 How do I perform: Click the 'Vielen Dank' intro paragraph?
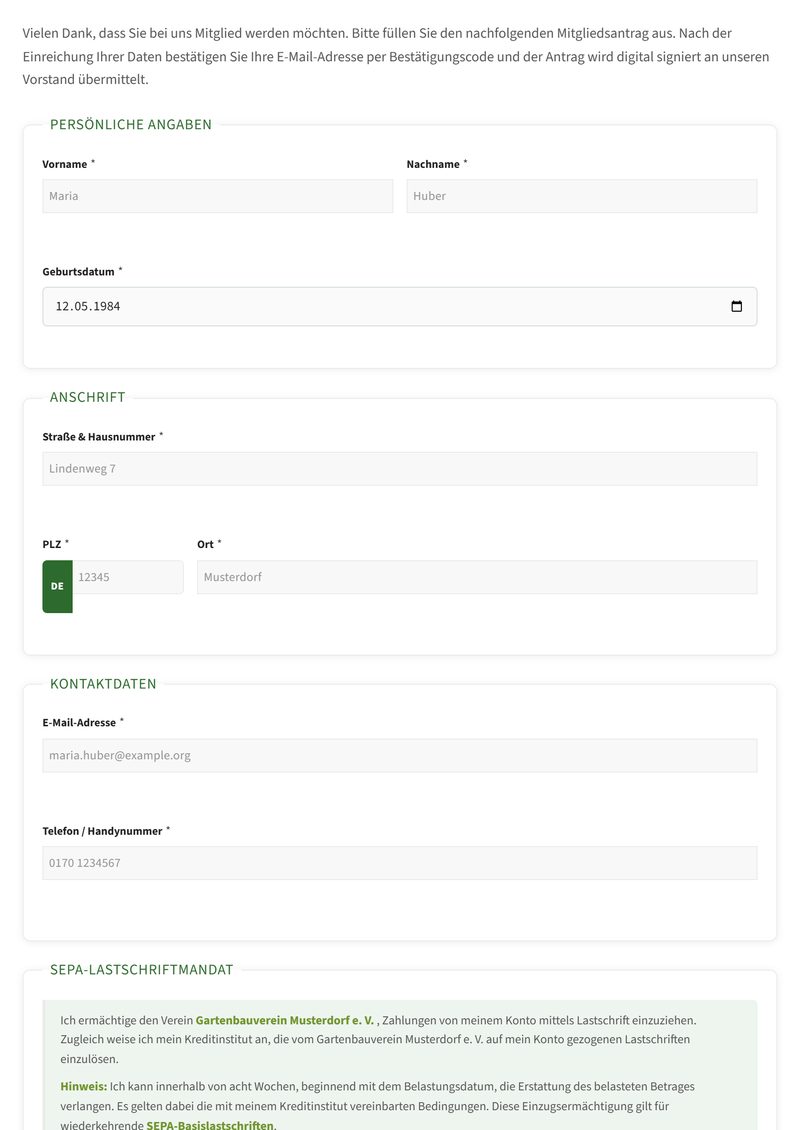(x=396, y=56)
